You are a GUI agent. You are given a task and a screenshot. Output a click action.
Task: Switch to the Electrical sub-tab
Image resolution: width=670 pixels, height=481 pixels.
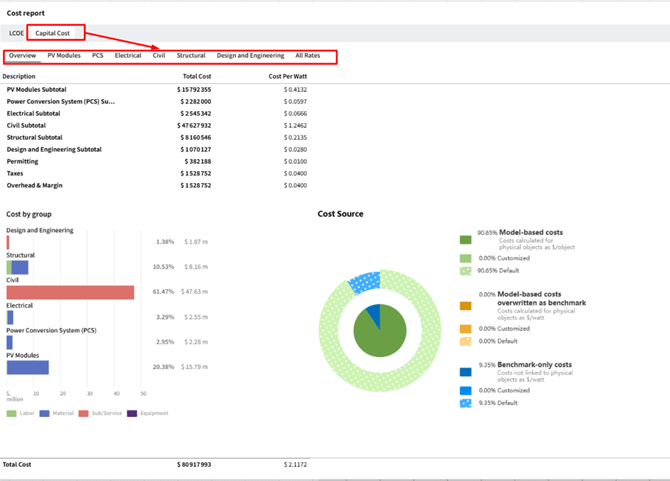pos(128,56)
